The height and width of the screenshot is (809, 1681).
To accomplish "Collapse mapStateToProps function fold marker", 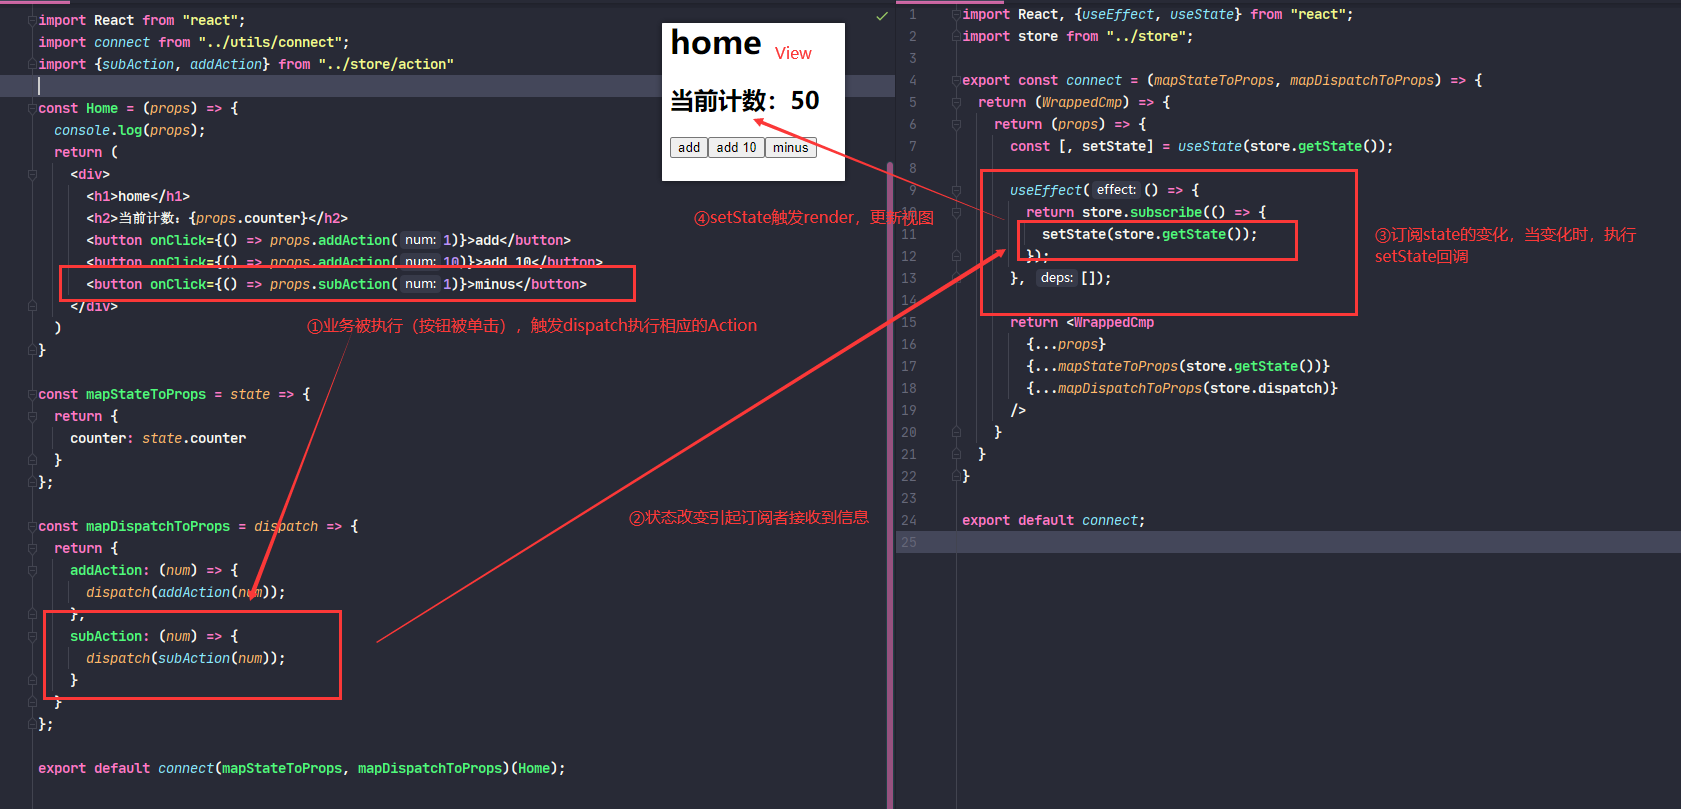I will [x=32, y=394].
